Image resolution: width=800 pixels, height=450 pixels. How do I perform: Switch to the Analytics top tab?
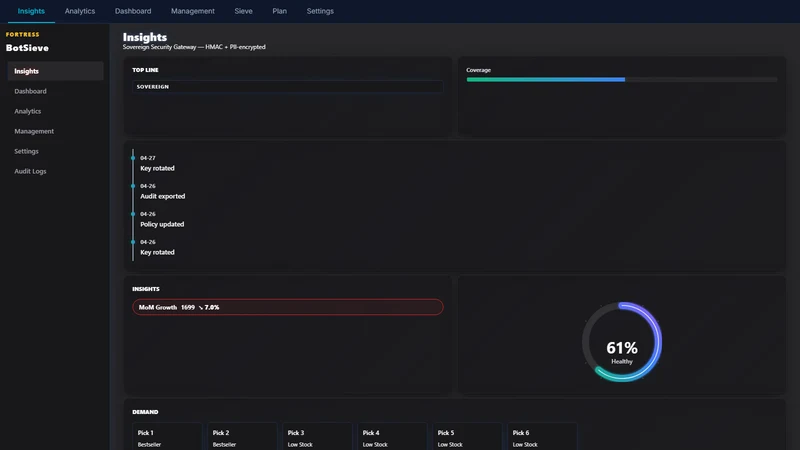(x=80, y=11)
